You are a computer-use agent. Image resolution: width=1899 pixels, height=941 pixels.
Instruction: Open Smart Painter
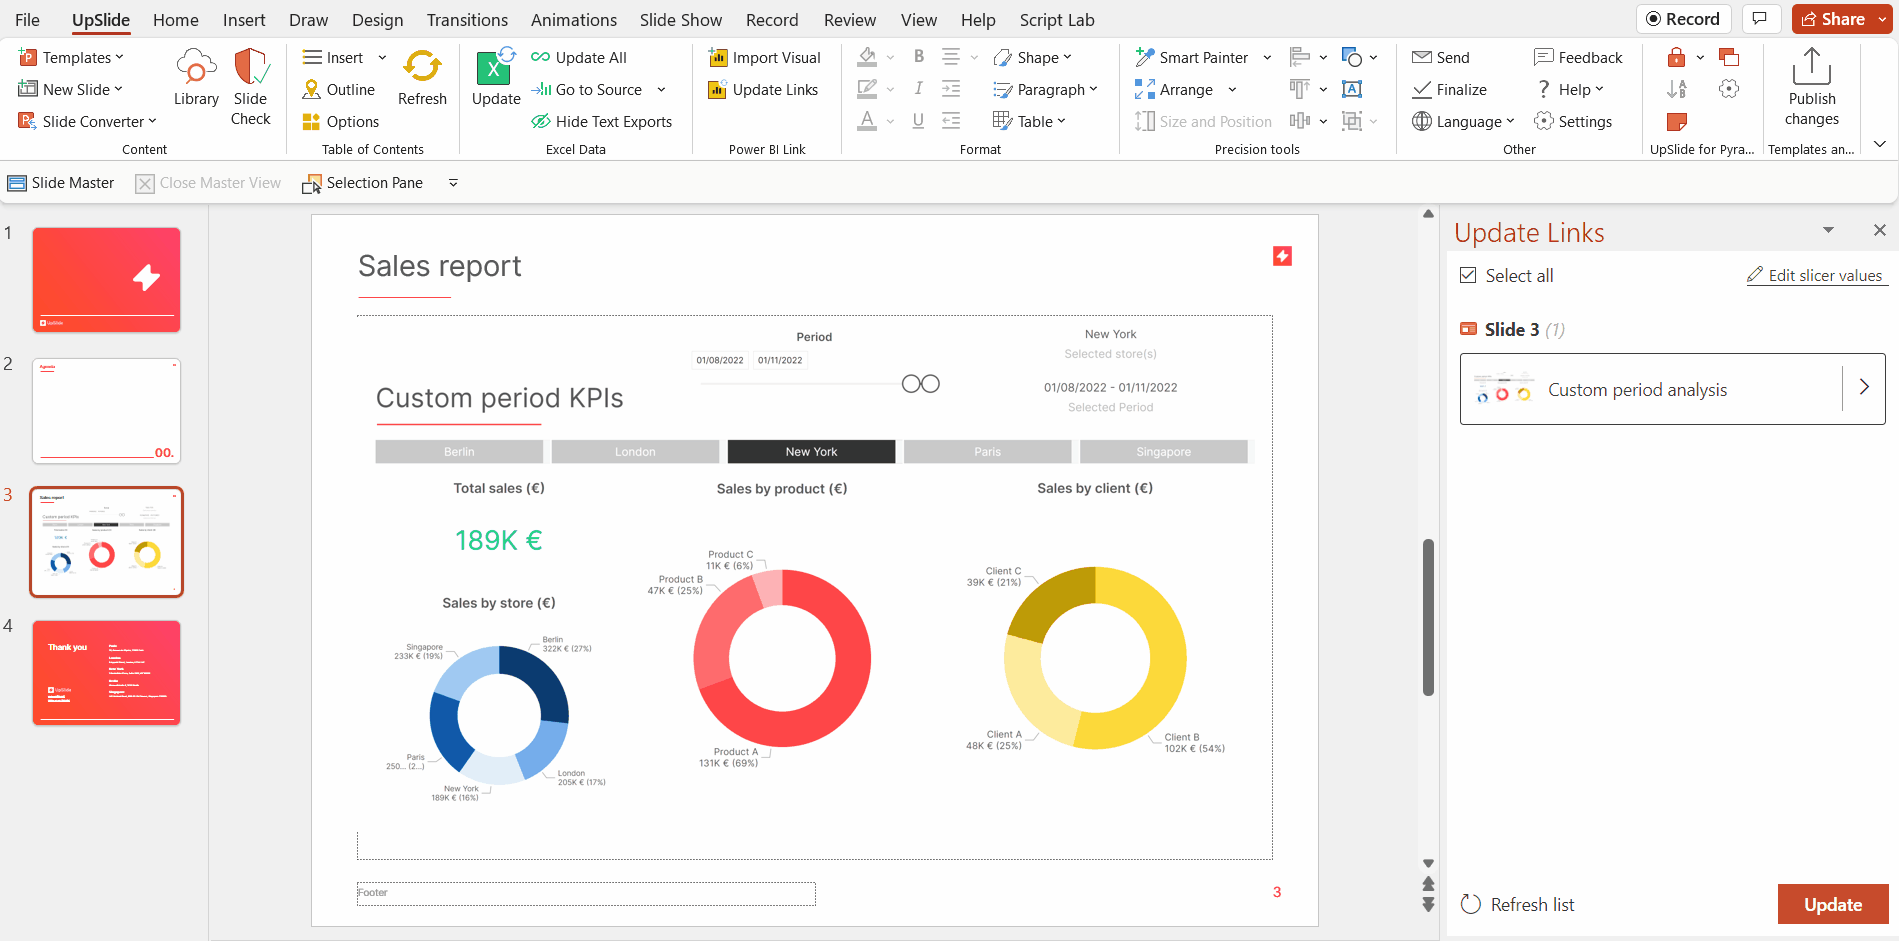[x=1196, y=57]
